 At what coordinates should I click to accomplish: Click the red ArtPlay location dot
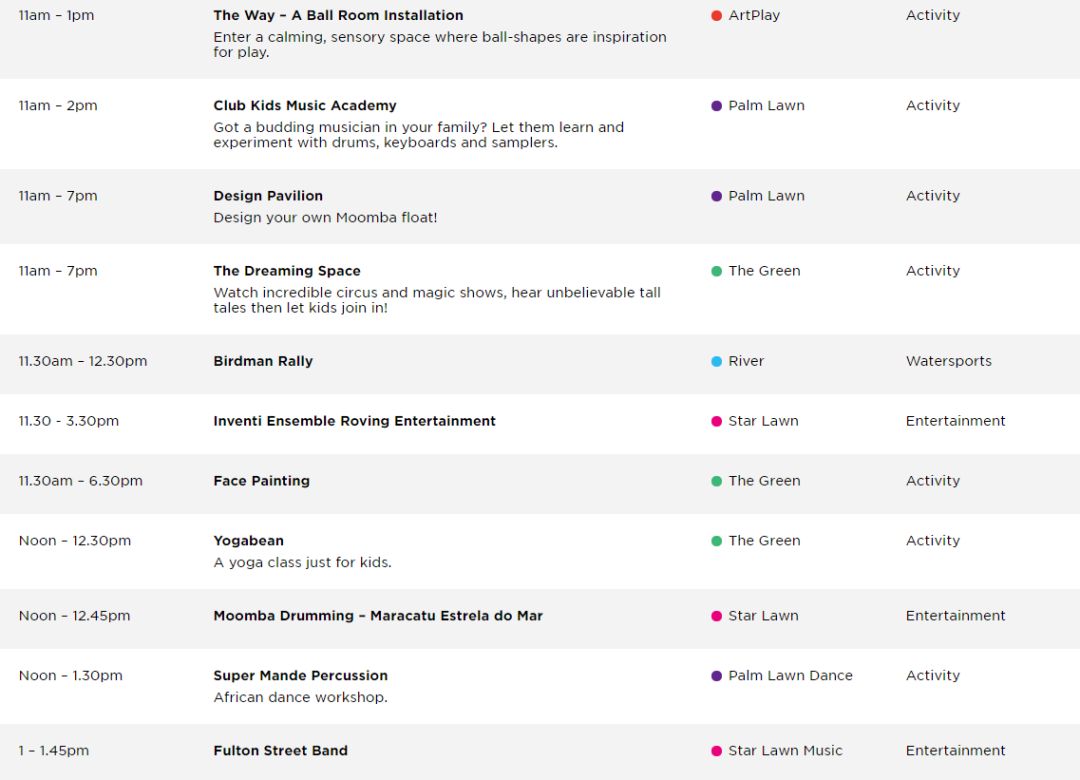(x=716, y=15)
